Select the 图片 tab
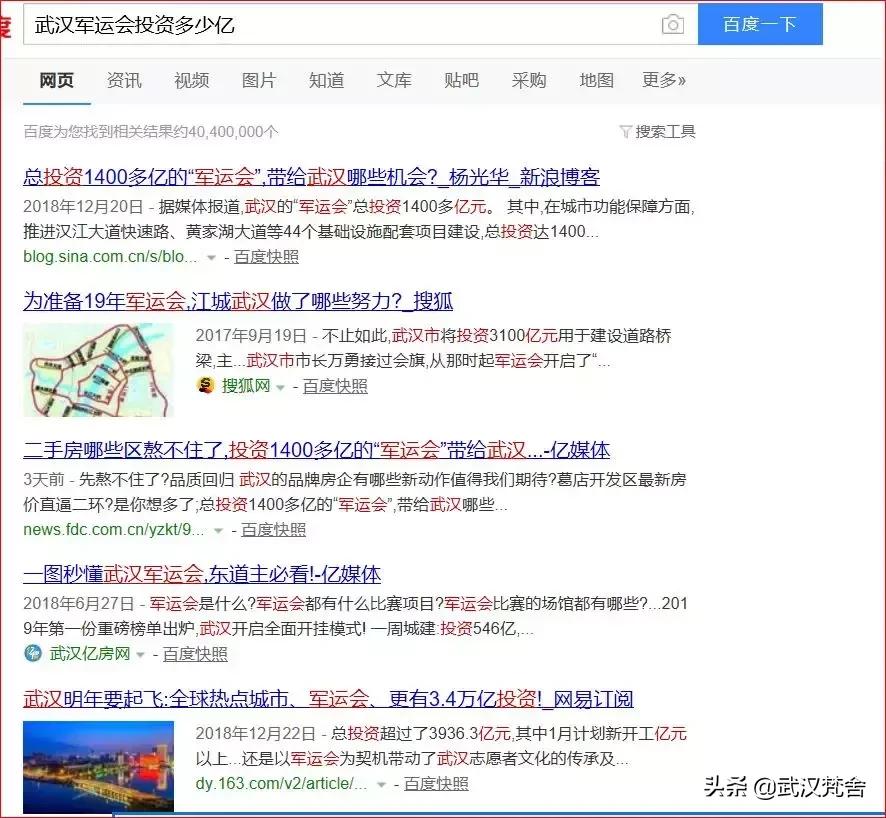This screenshot has width=886, height=818. pyautogui.click(x=259, y=81)
